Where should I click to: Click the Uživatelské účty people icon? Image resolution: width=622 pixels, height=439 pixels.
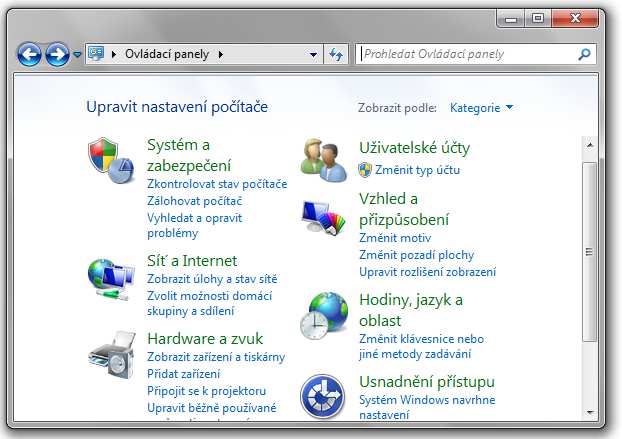[x=323, y=160]
